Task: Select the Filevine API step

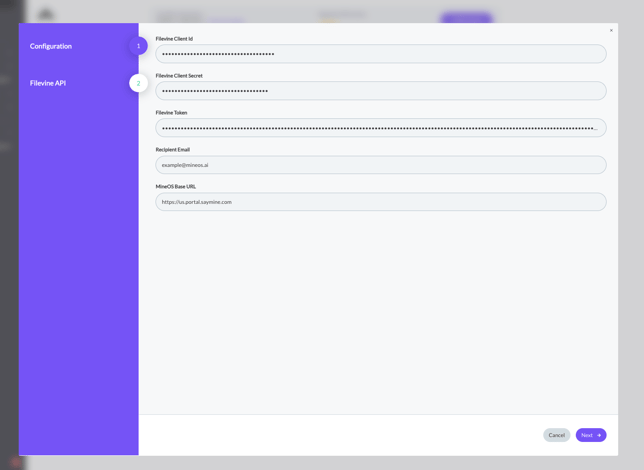Action: click(x=48, y=83)
